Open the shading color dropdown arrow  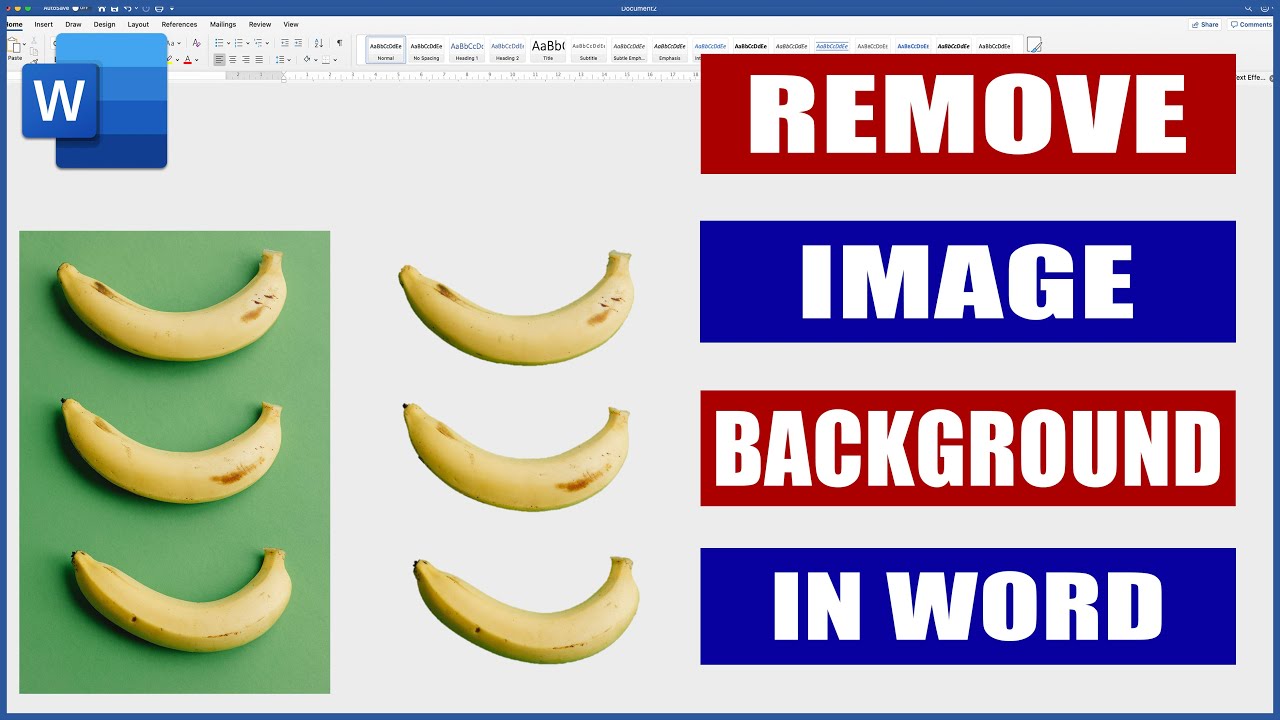(315, 60)
